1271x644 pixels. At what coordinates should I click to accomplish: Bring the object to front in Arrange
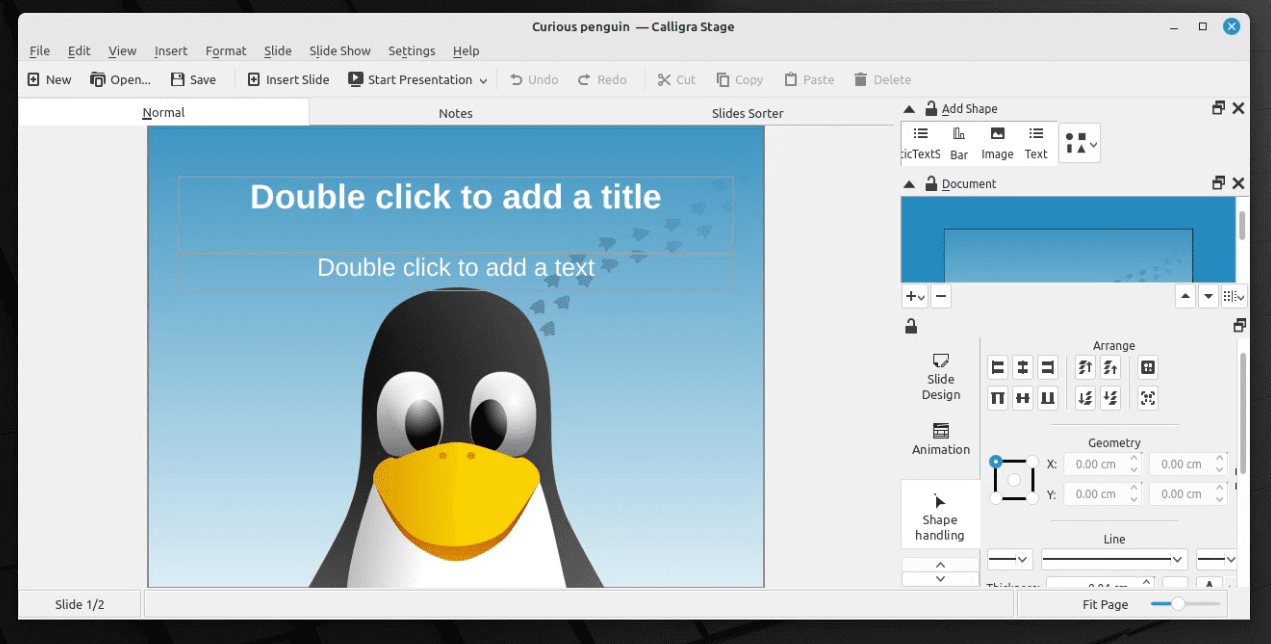(x=1085, y=368)
